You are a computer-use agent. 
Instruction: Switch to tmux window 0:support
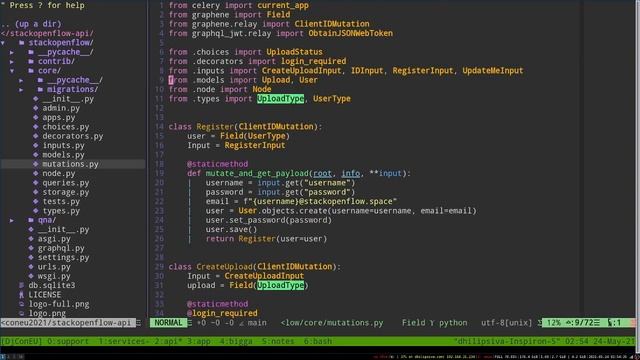click(x=68, y=341)
